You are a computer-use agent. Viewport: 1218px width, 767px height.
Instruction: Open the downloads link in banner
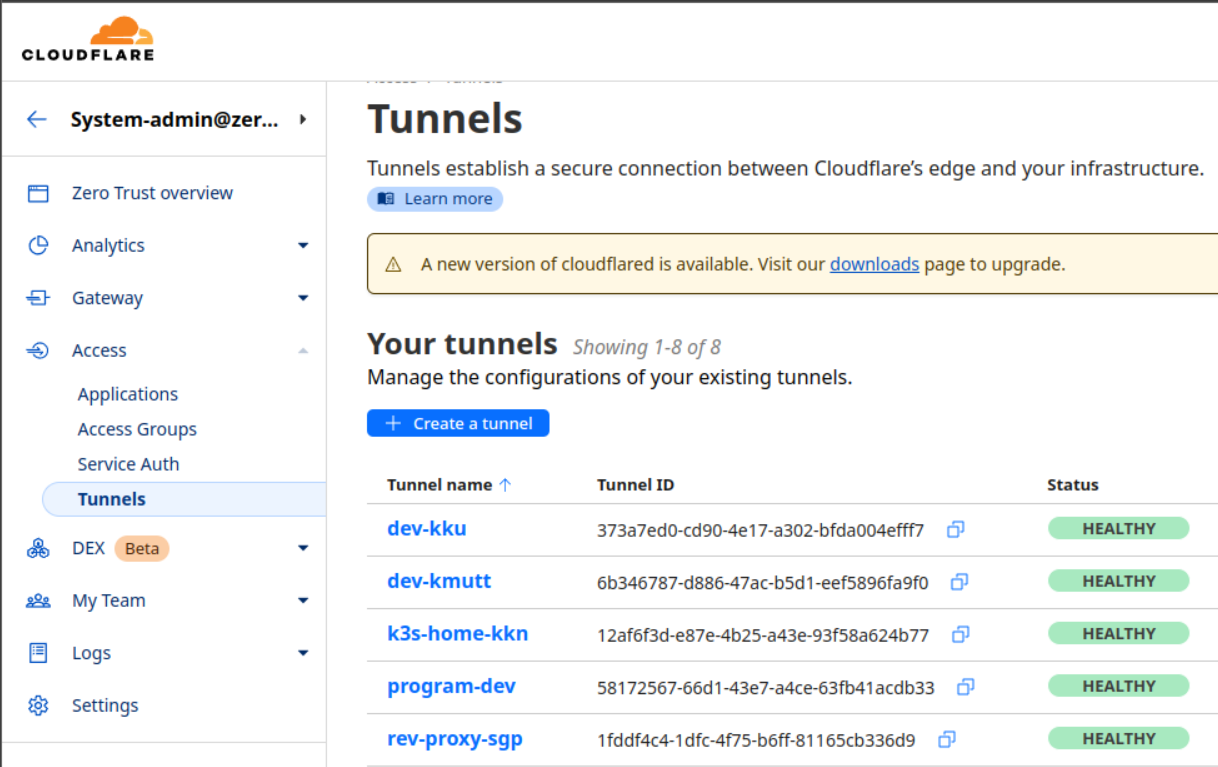coord(874,265)
